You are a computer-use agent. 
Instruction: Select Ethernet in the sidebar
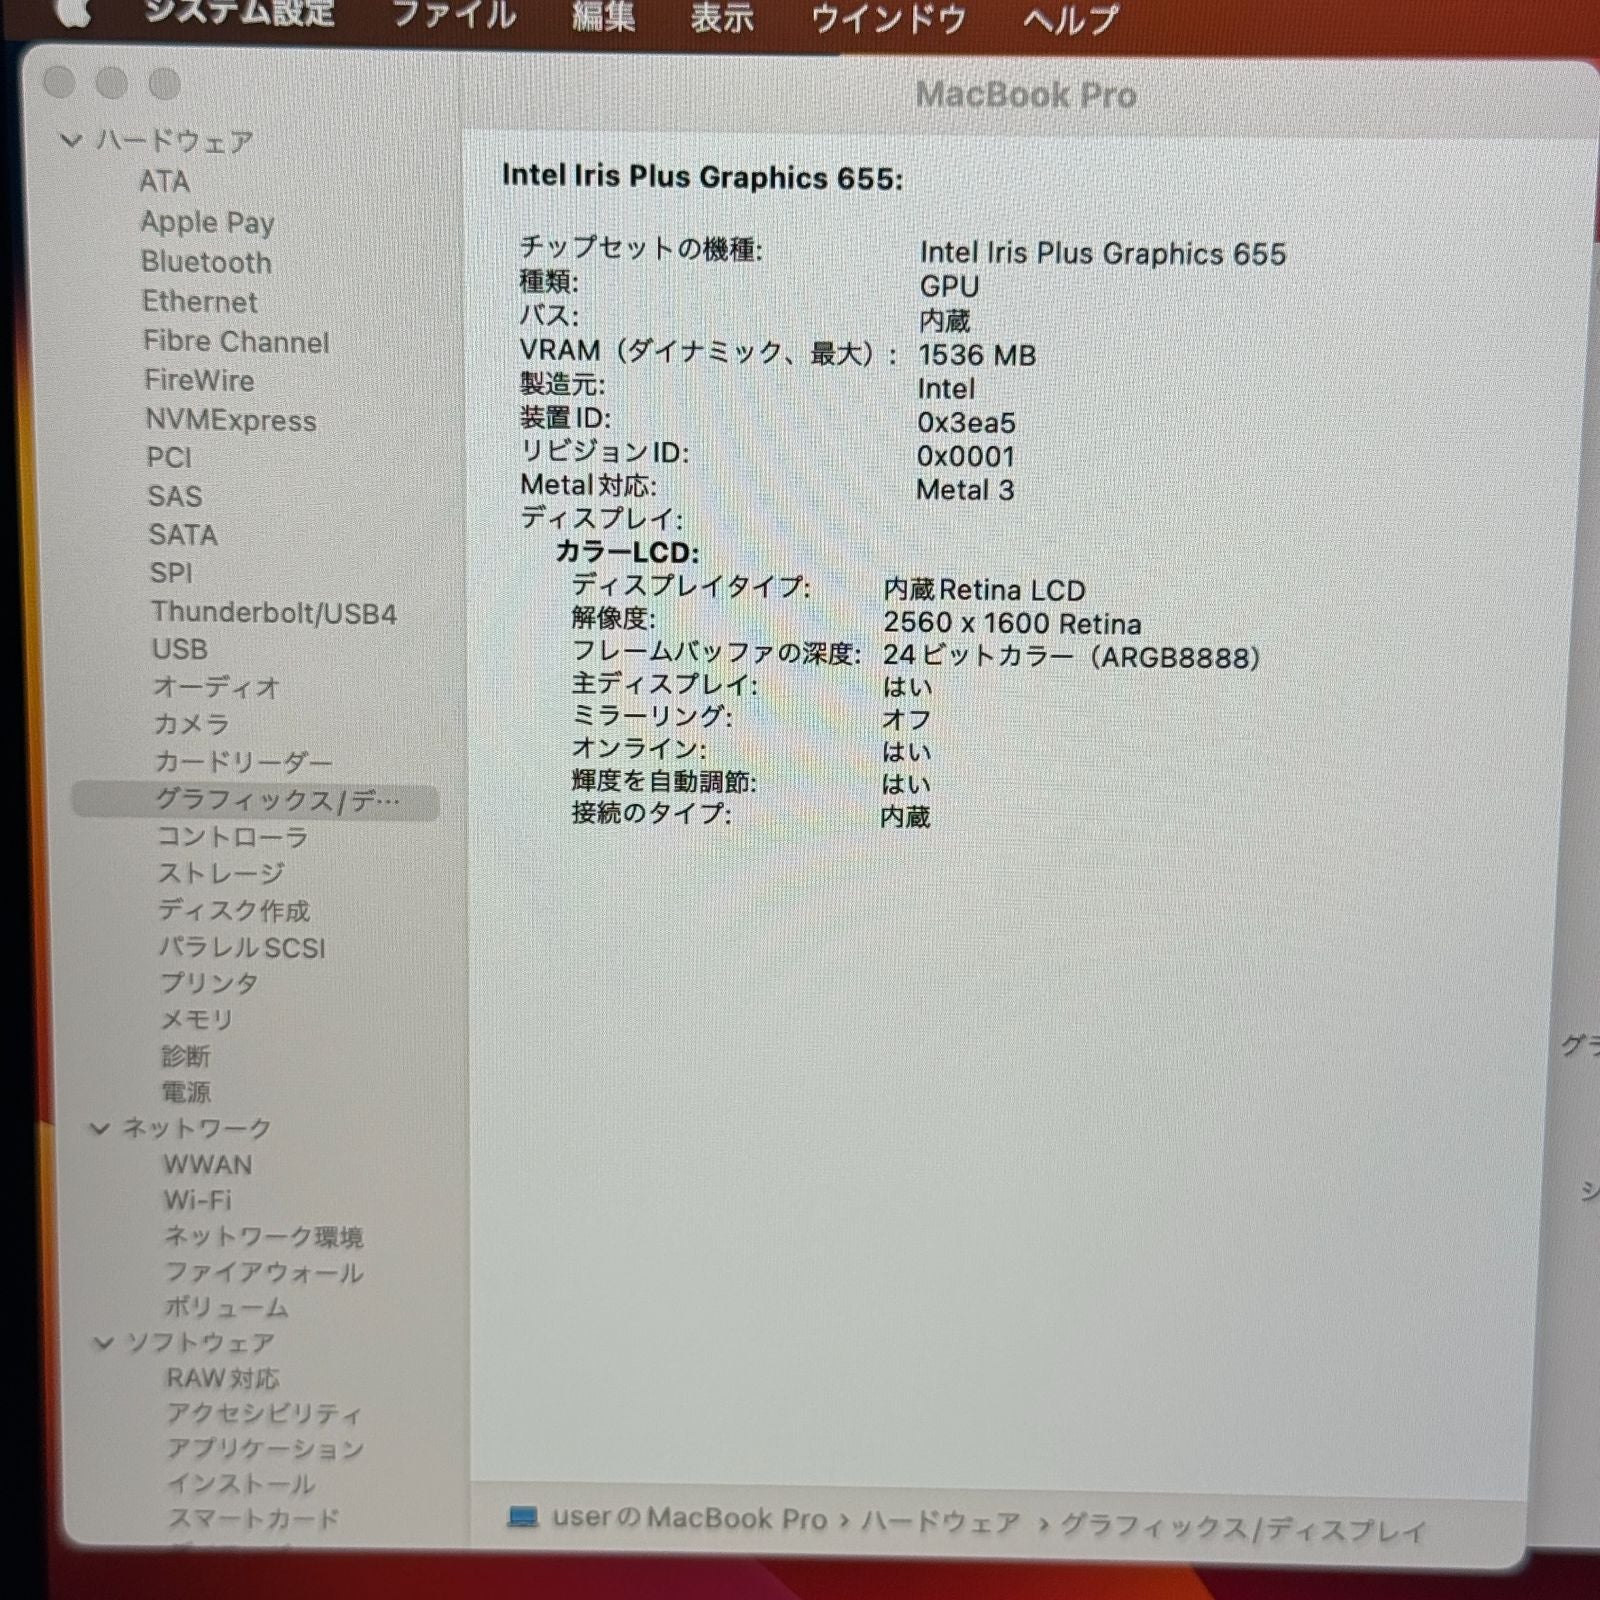[x=200, y=301]
